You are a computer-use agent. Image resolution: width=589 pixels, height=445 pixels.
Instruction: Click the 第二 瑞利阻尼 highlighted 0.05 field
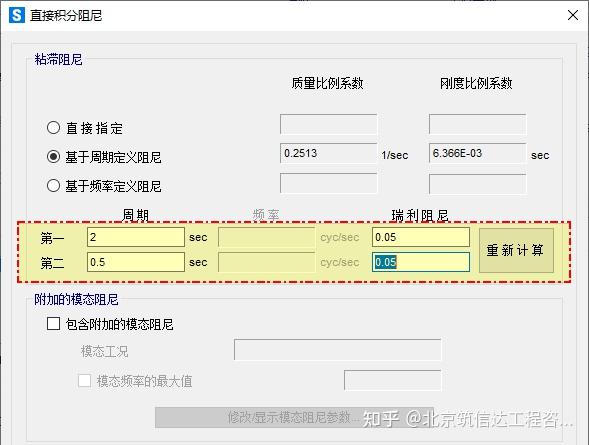tap(421, 262)
